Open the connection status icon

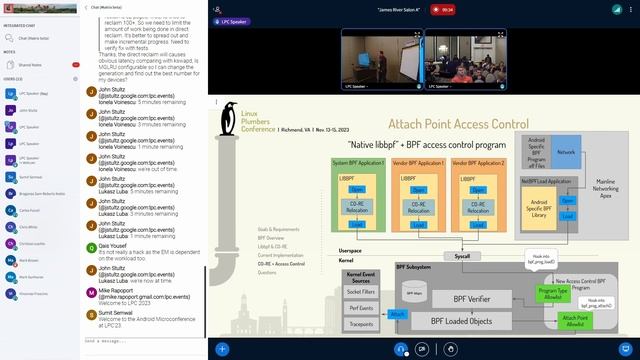tap(617, 9)
